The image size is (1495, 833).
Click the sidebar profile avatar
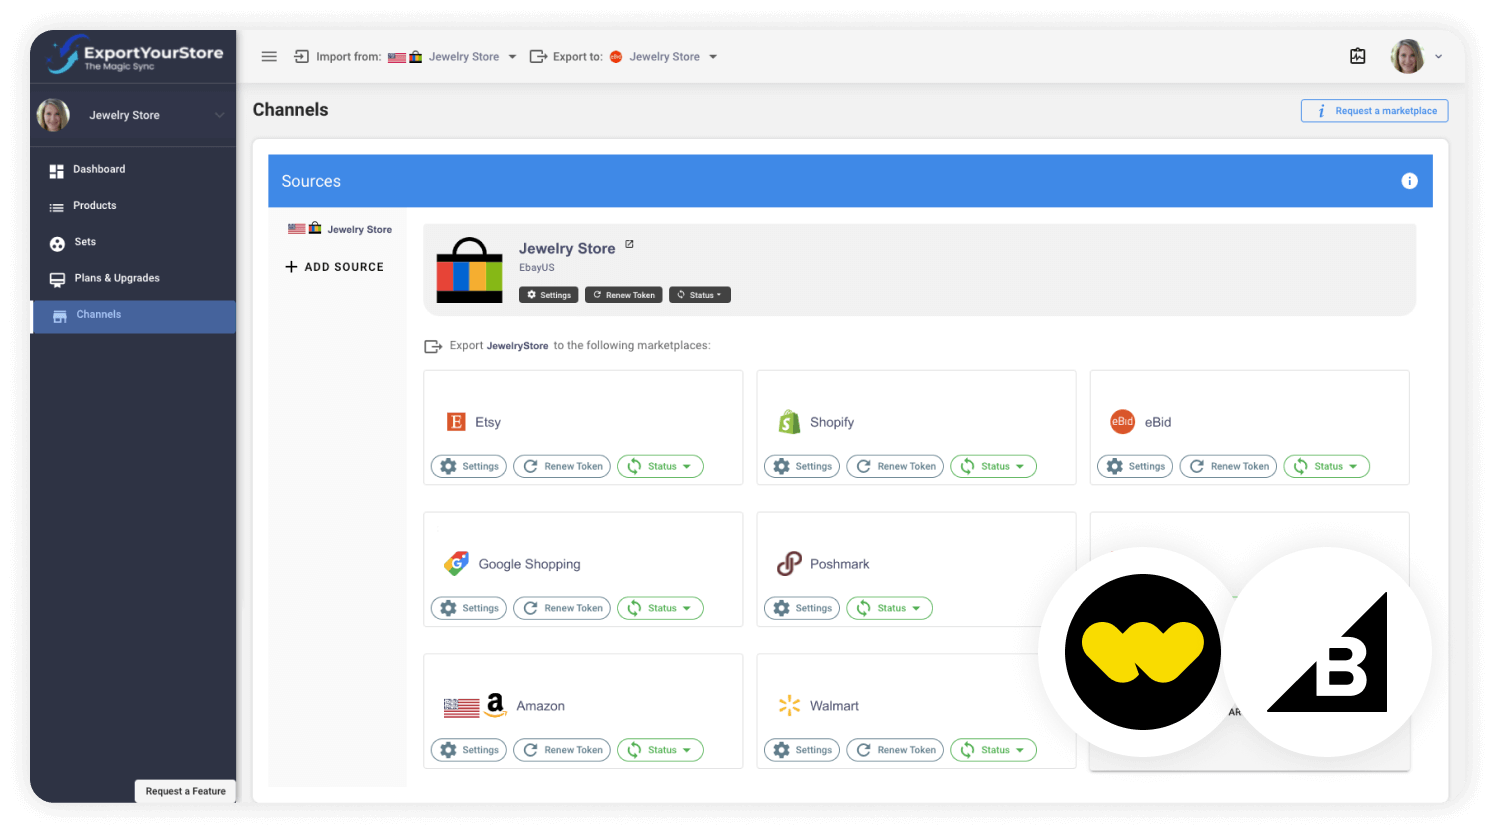click(x=53, y=115)
